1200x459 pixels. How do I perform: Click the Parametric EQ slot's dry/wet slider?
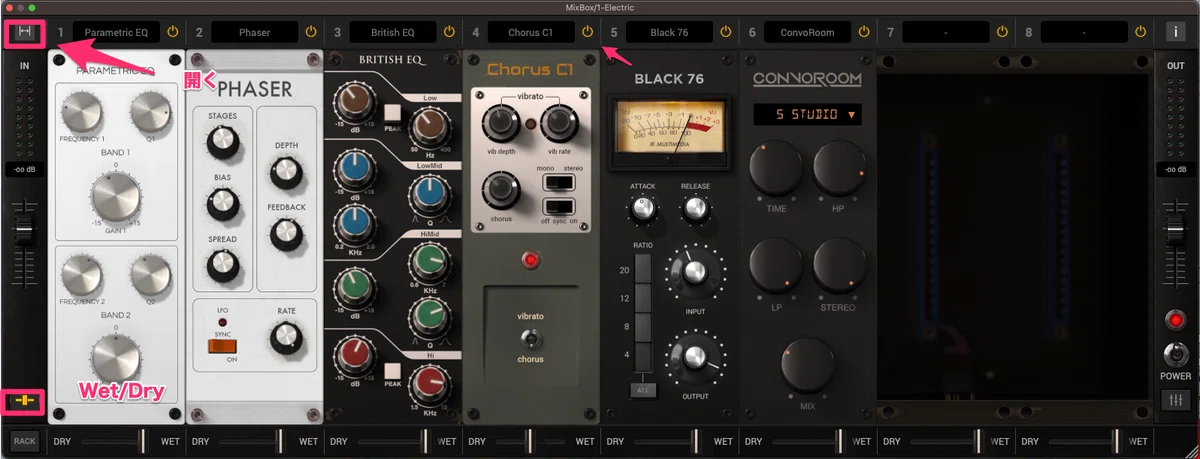113,440
